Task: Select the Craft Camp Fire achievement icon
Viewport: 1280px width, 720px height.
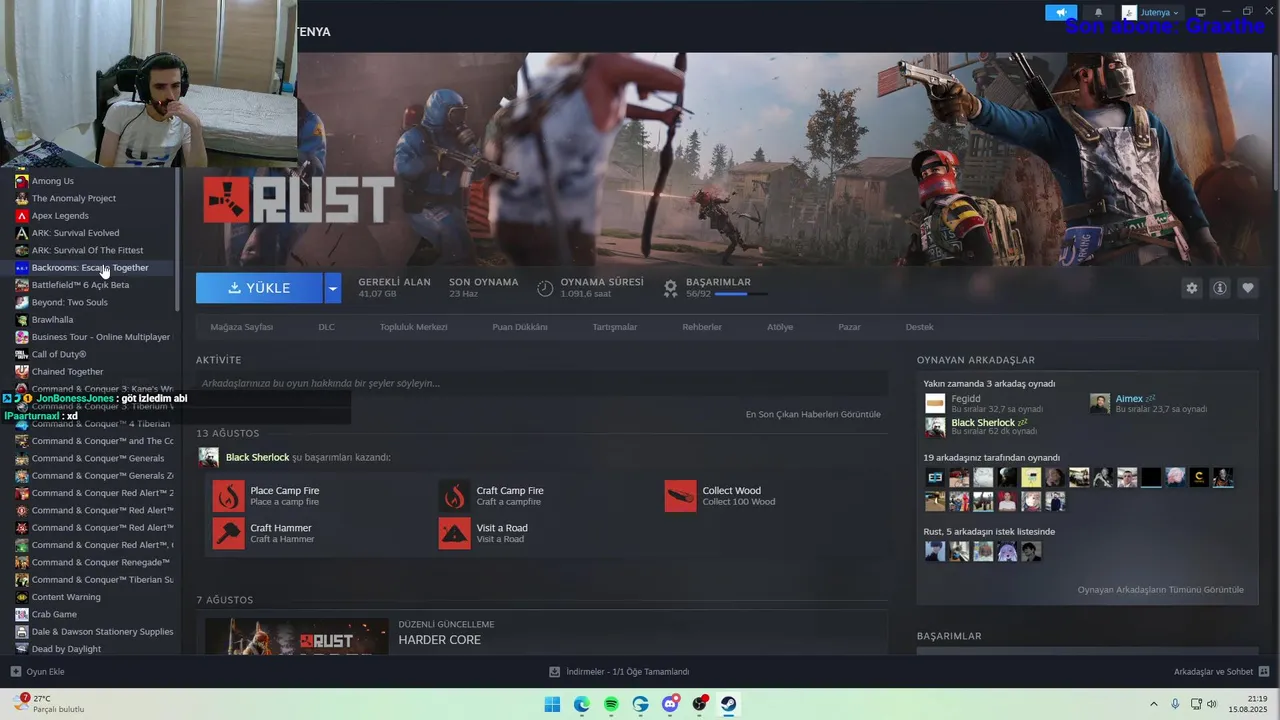Action: 454,496
